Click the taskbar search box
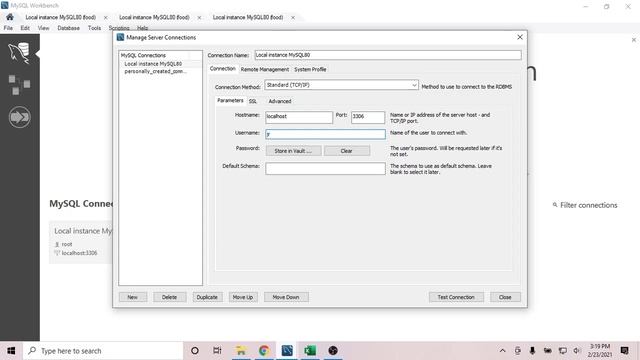This screenshot has width=640, height=360. tap(103, 351)
